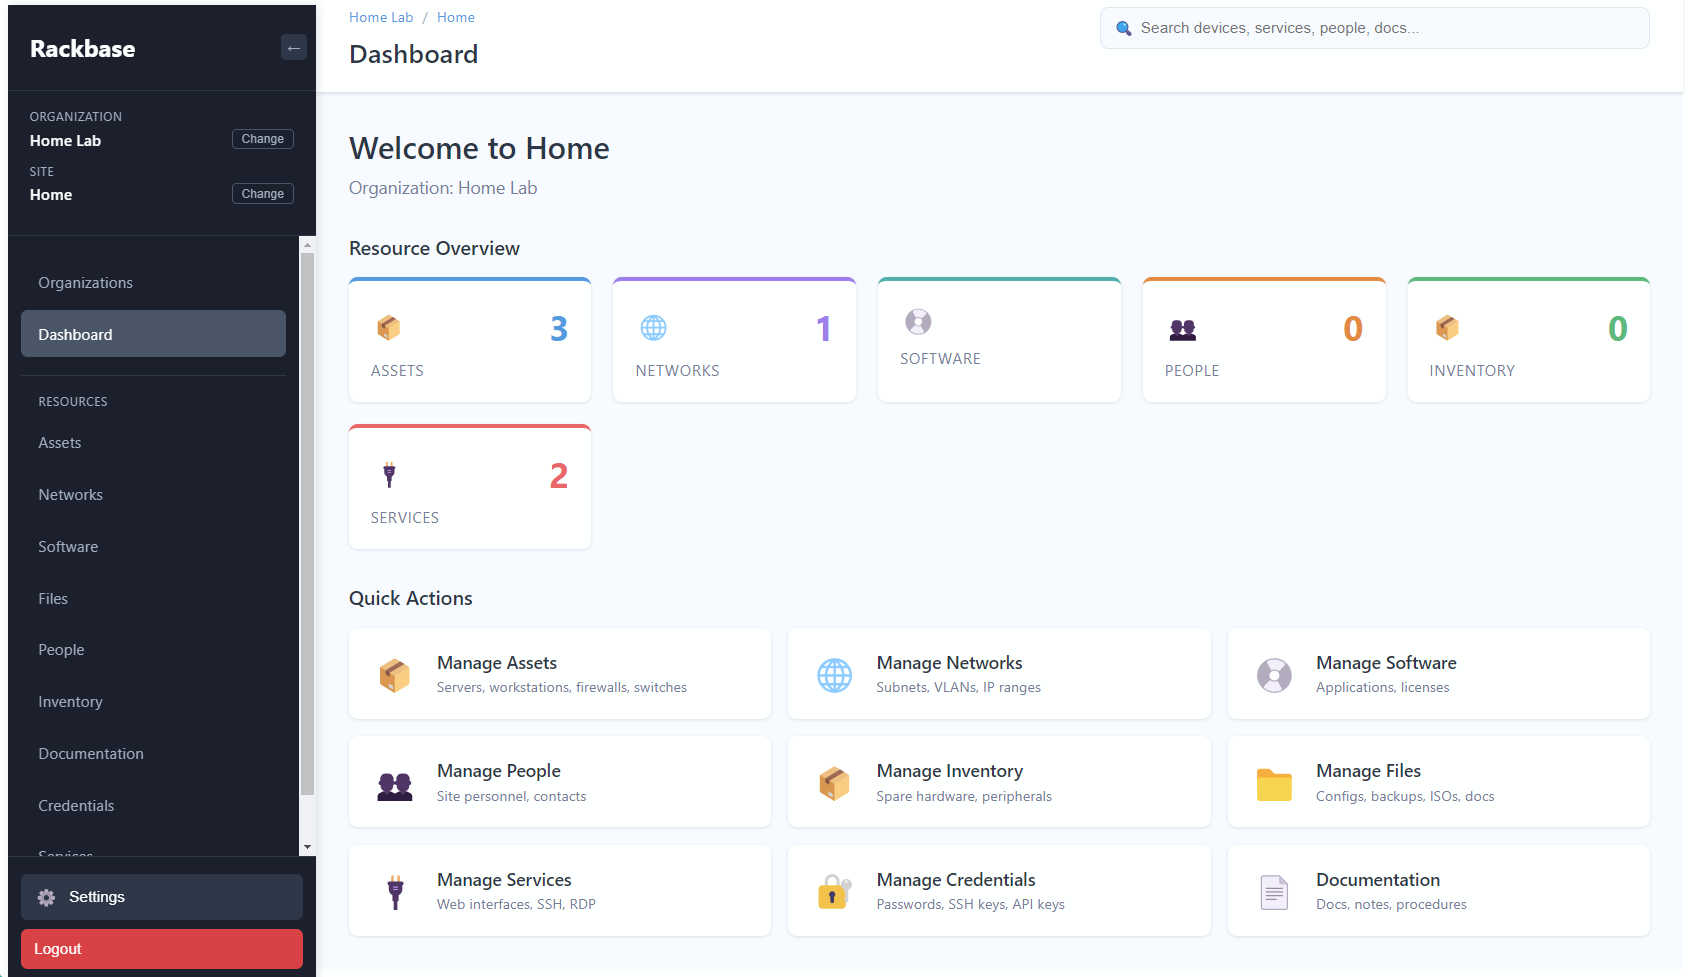1688x977 pixels.
Task: Click the Software disc icon in Resource Overview
Action: tap(918, 322)
